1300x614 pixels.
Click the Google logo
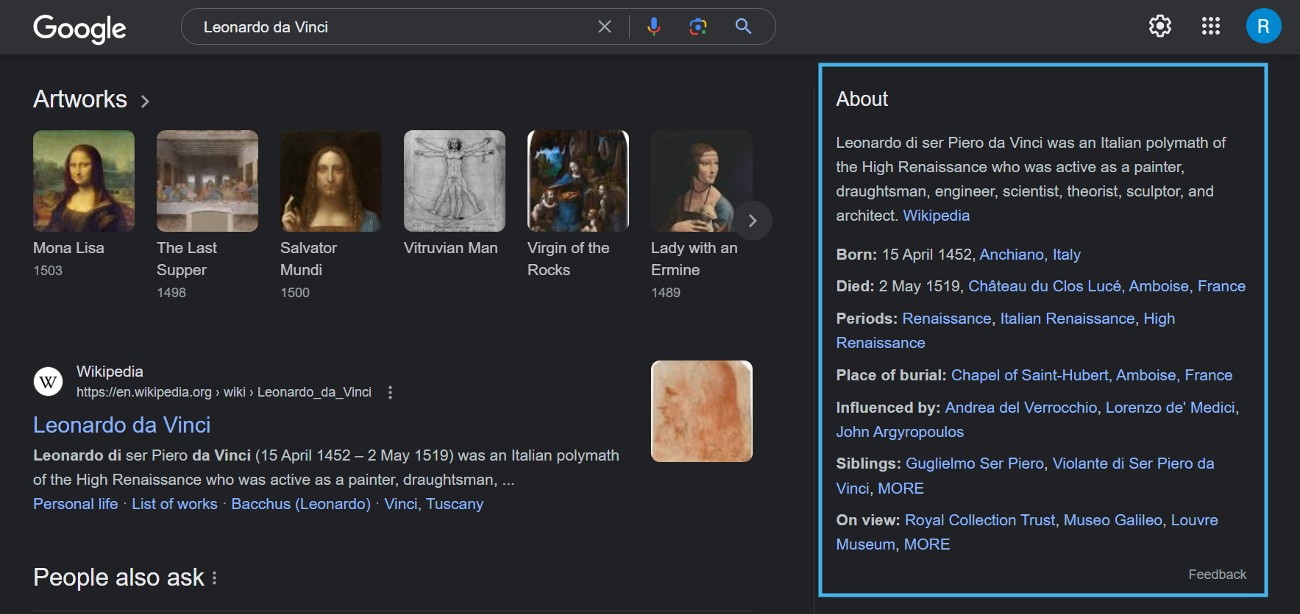click(79, 28)
